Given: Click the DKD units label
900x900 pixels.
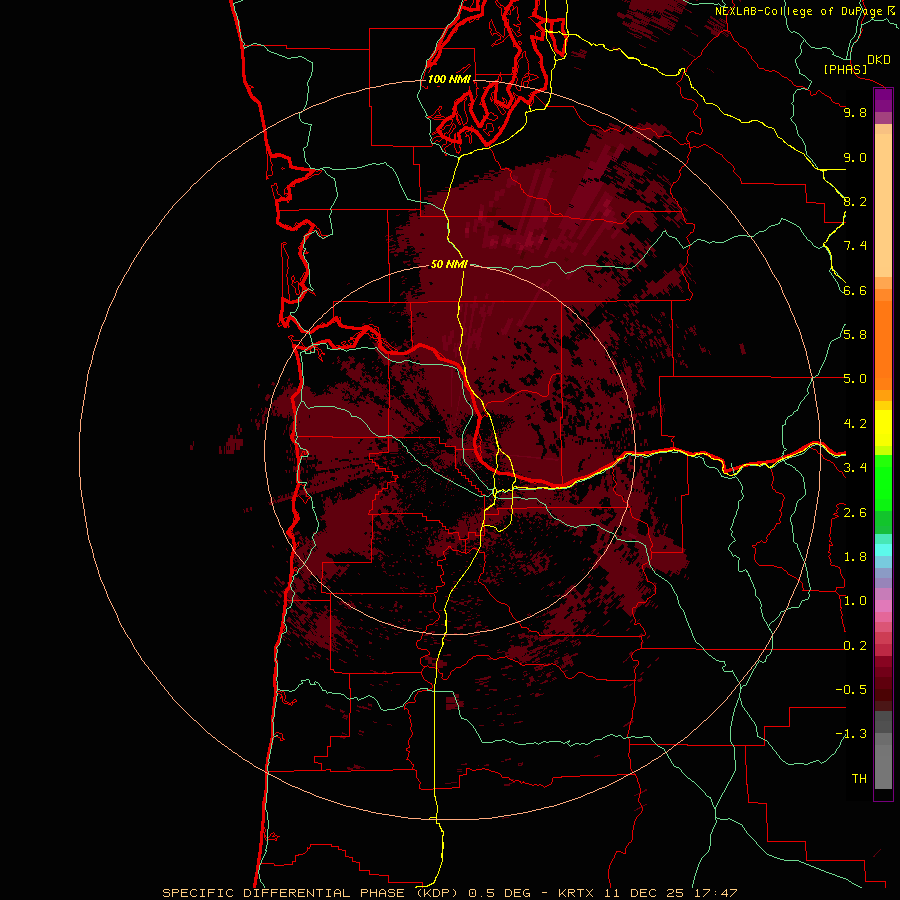Looking at the screenshot, I should coord(879,60).
